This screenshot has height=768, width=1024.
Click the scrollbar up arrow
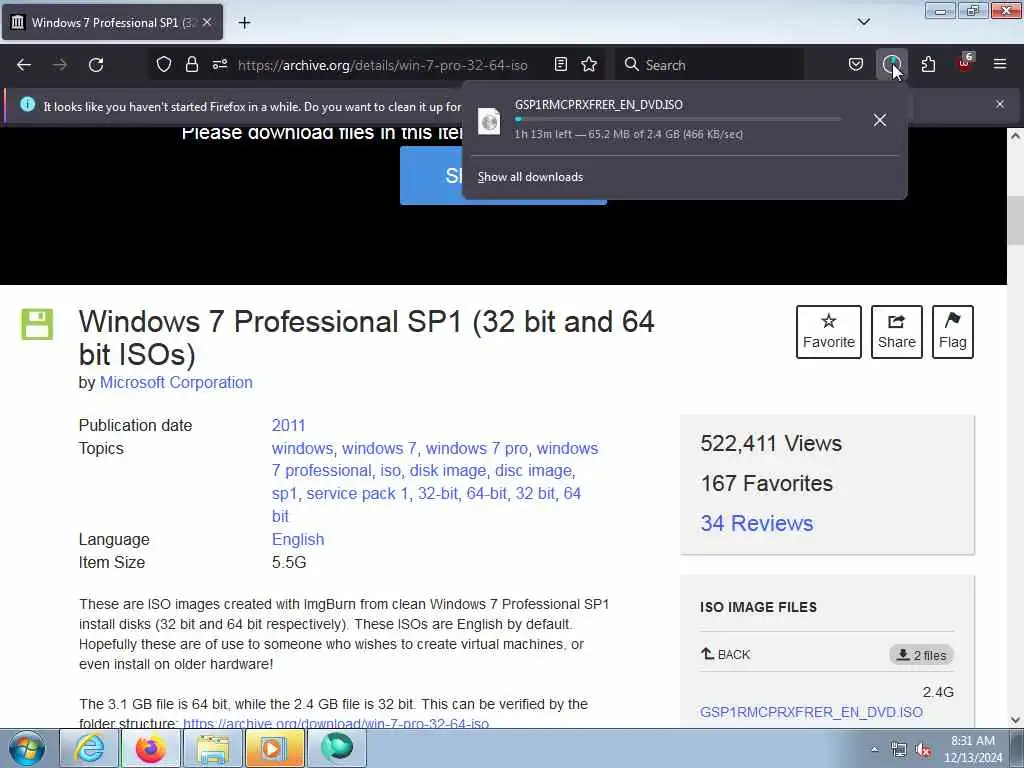pyautogui.click(x=1015, y=136)
